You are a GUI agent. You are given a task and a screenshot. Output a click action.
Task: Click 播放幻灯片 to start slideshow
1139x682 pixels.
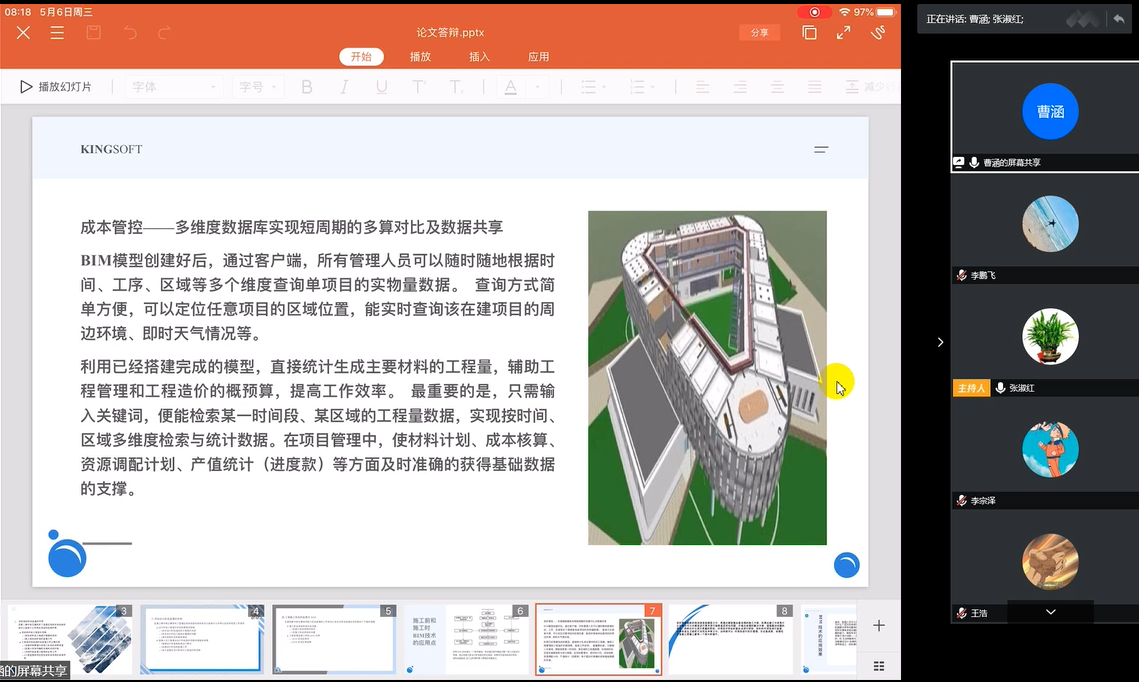[x=56, y=87]
